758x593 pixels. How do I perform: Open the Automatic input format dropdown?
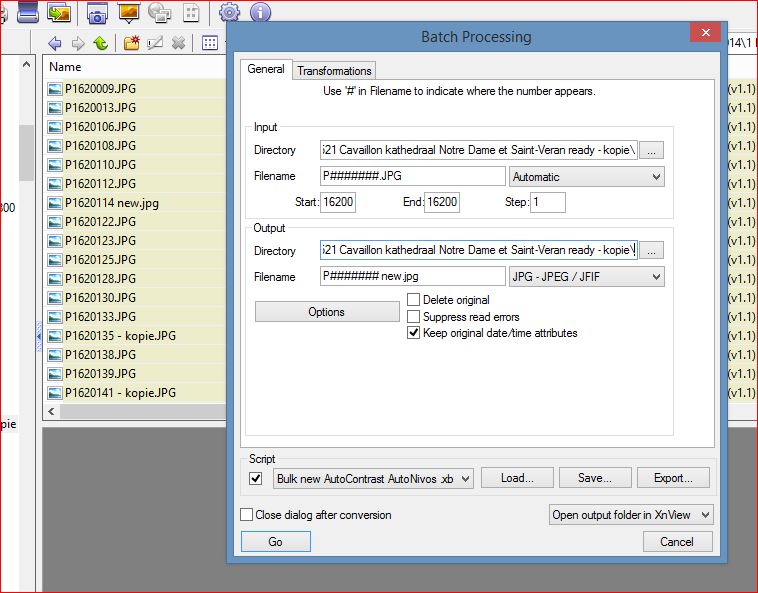click(586, 177)
